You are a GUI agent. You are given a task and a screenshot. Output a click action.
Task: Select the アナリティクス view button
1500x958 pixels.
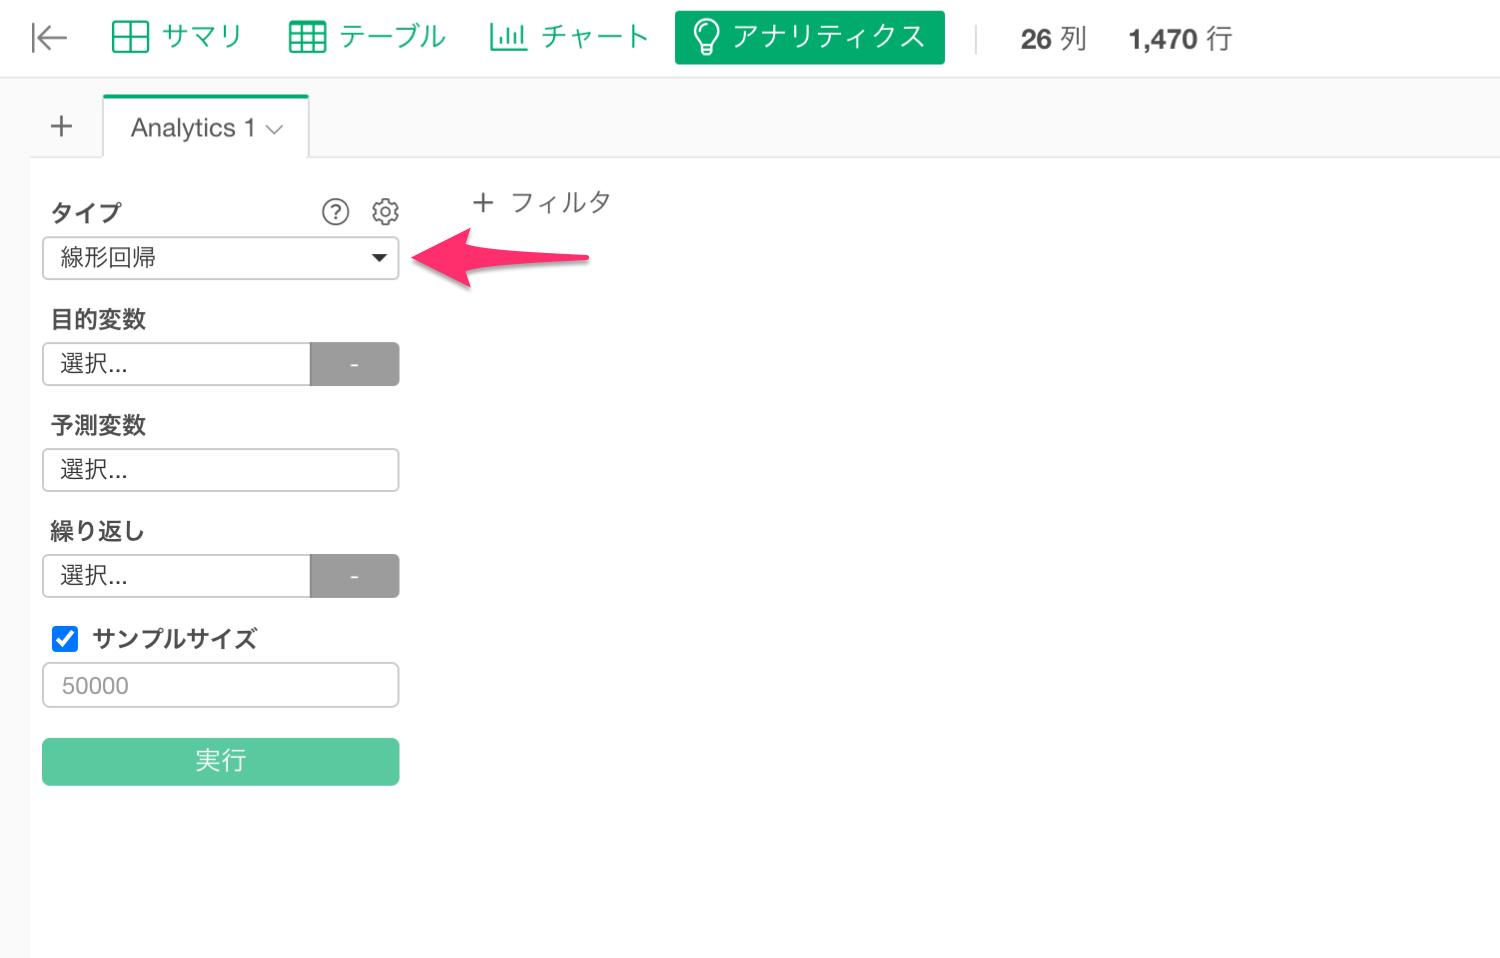810,37
